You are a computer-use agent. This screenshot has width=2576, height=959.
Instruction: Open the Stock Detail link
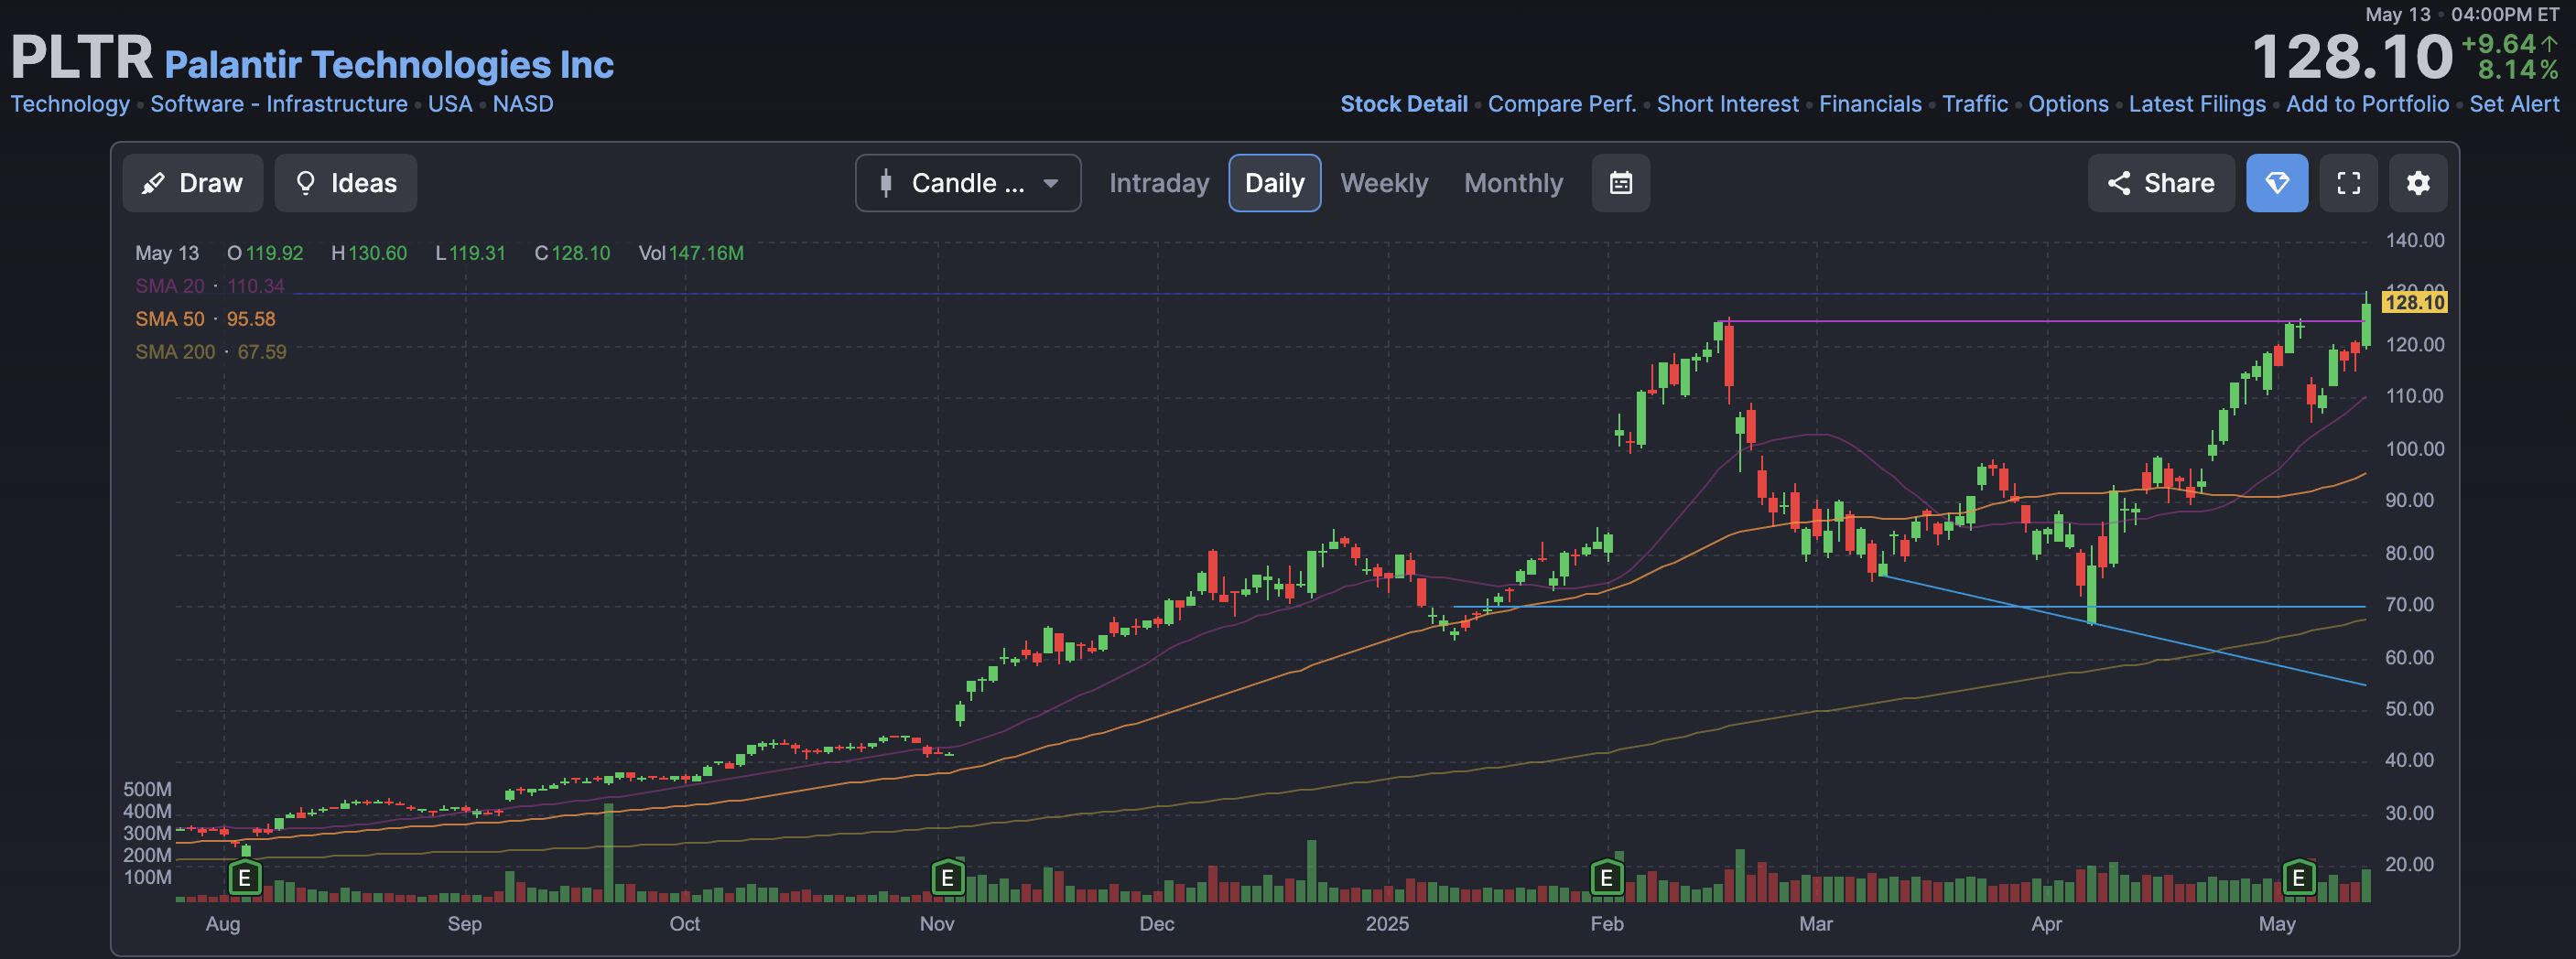click(x=1403, y=104)
